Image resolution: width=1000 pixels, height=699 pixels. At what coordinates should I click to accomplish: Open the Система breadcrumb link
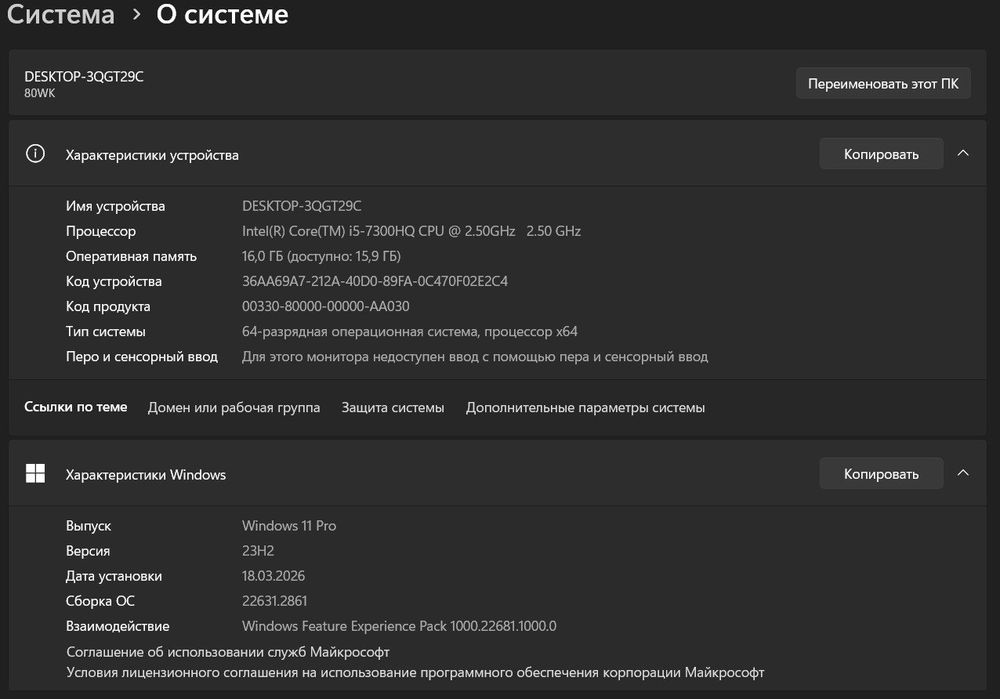61,14
